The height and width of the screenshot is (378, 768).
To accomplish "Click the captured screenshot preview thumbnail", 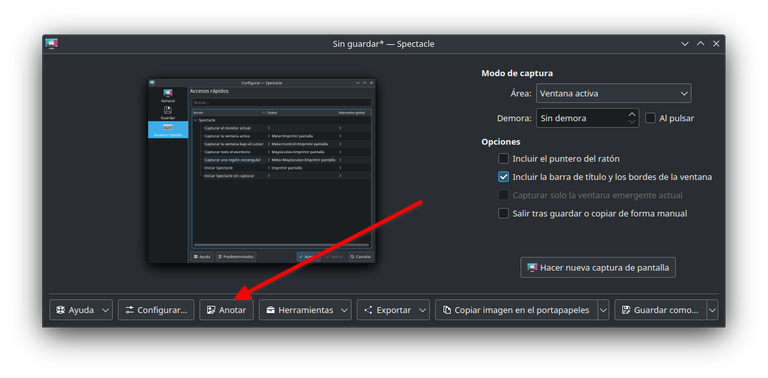I will click(x=262, y=171).
